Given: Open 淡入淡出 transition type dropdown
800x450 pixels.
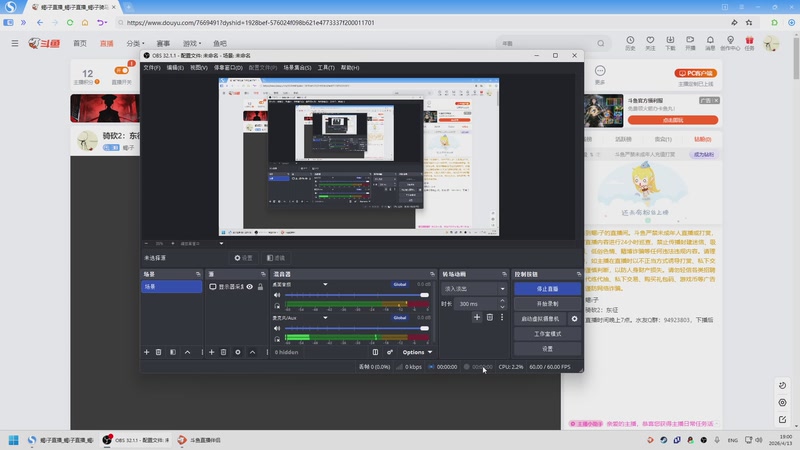Looking at the screenshot, I should (x=474, y=289).
